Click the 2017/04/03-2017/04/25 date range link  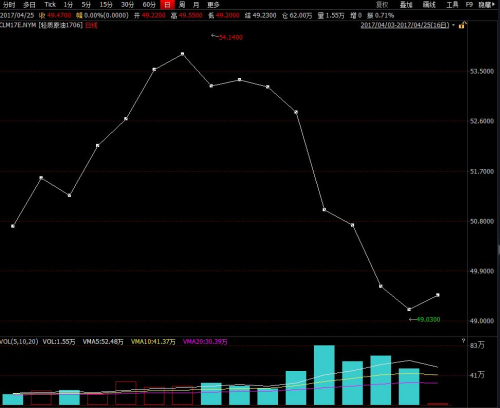pos(405,25)
